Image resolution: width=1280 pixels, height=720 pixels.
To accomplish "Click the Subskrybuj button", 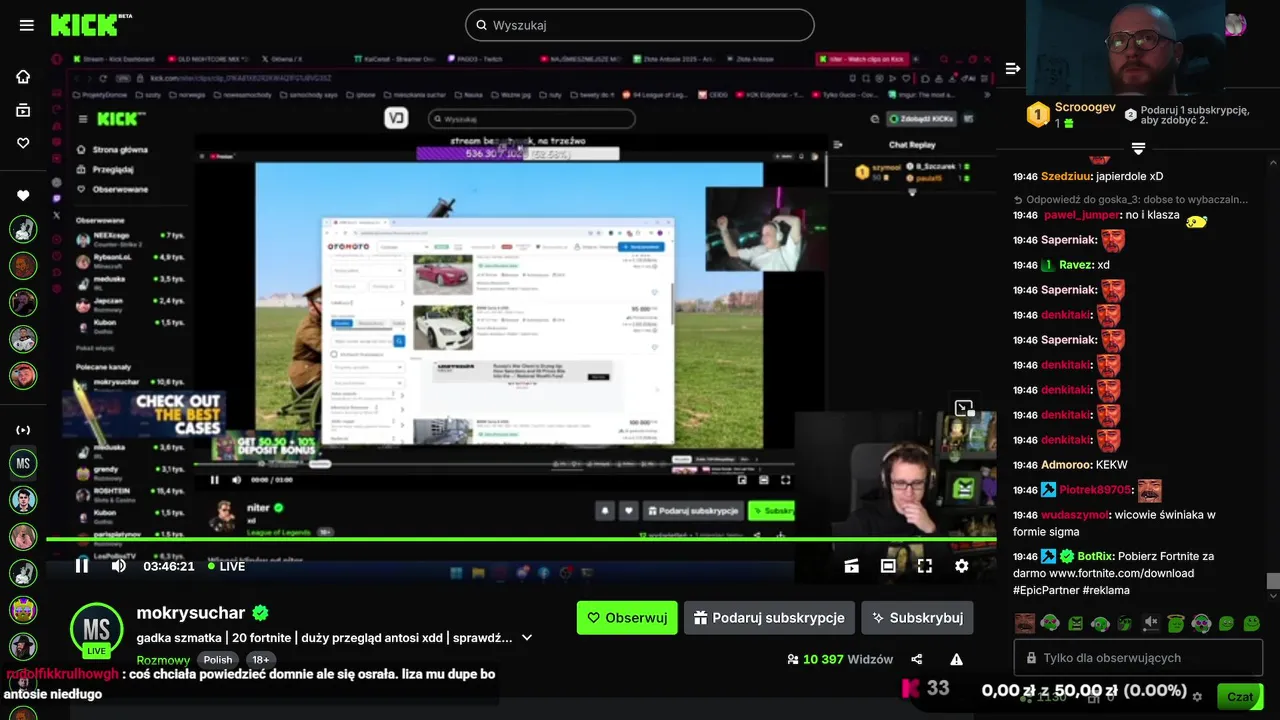I will pos(917,618).
